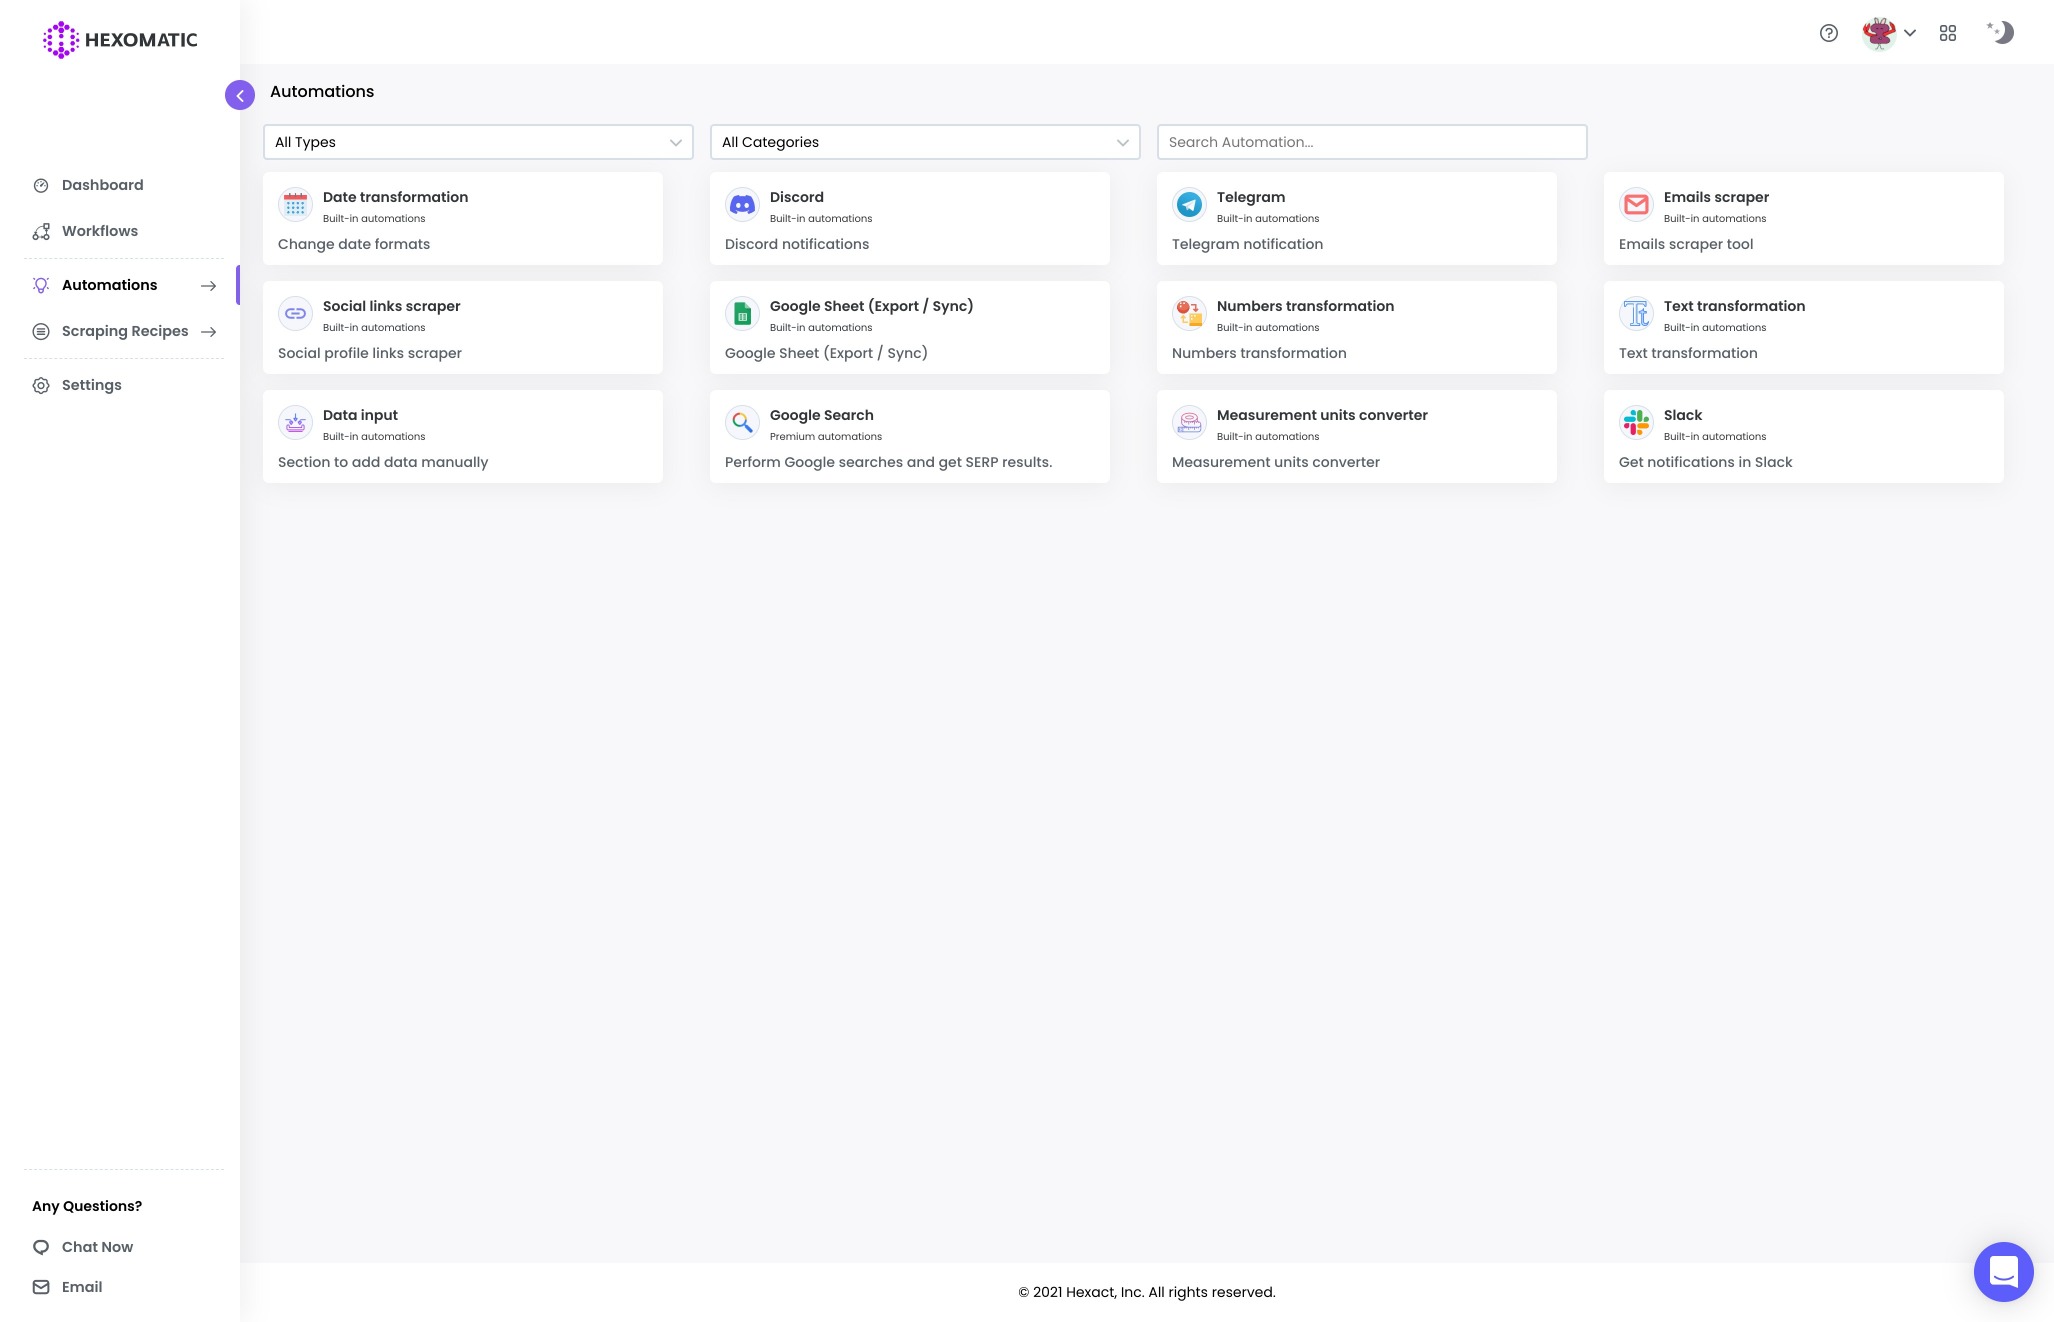The height and width of the screenshot is (1322, 2054).
Task: Click the Chat Now link
Action: (97, 1247)
